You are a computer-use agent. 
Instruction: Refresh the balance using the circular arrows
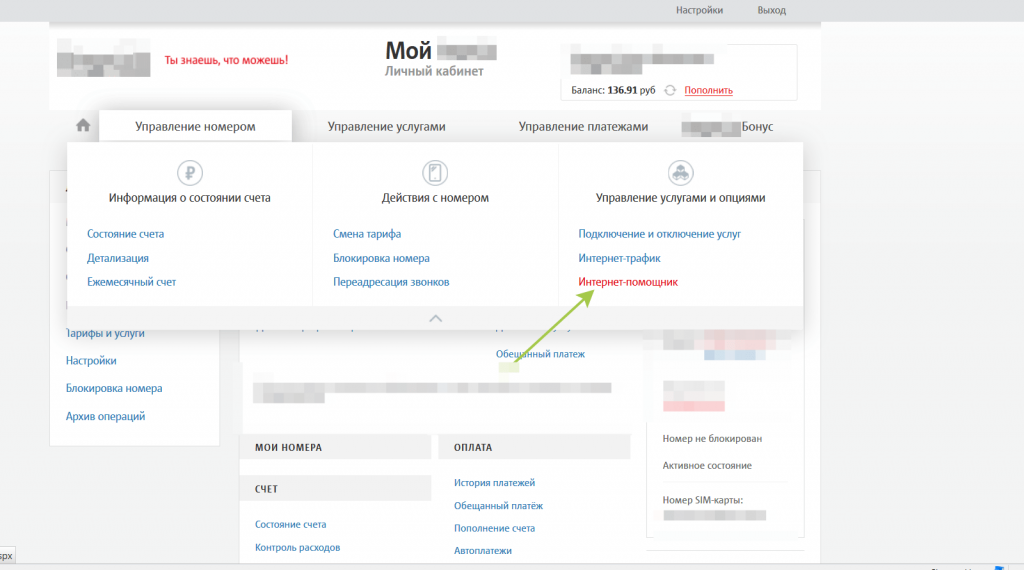(x=670, y=90)
